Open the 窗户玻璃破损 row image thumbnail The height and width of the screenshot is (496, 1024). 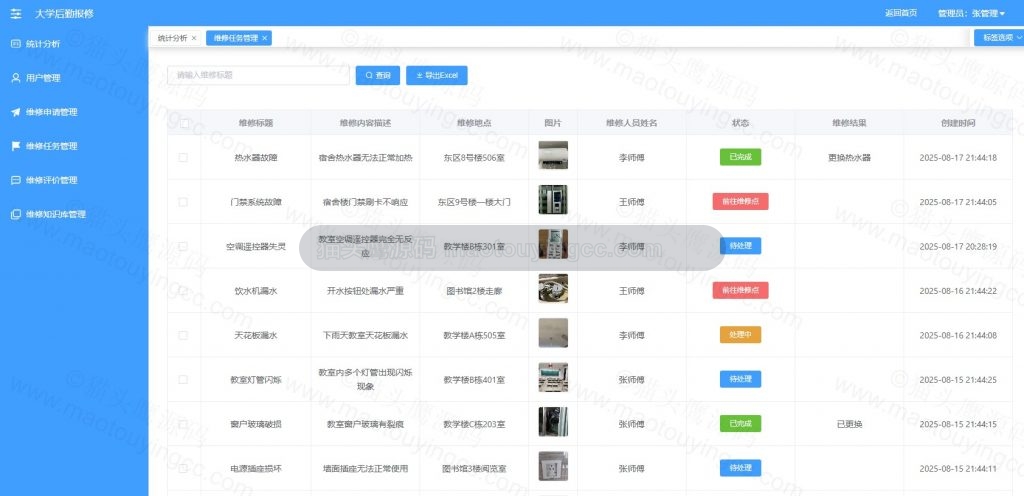tap(553, 422)
